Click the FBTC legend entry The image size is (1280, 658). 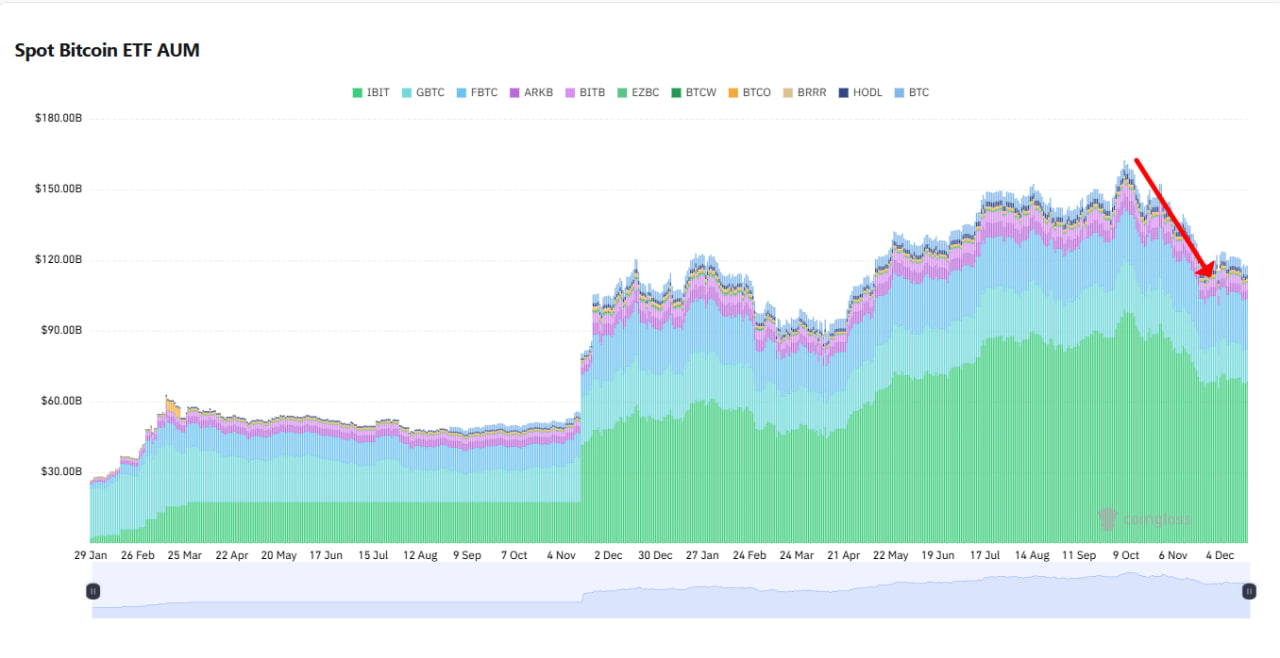476,93
